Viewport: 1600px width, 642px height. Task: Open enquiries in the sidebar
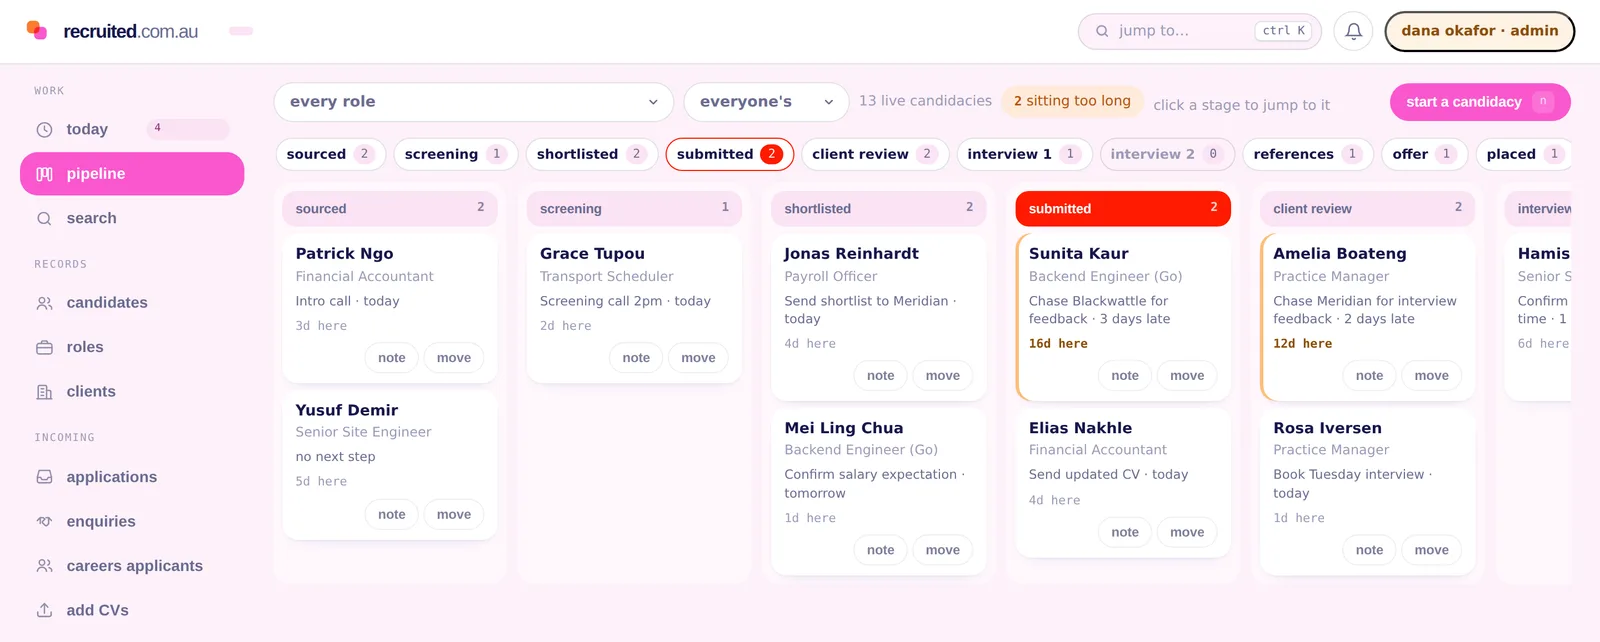coord(132,521)
